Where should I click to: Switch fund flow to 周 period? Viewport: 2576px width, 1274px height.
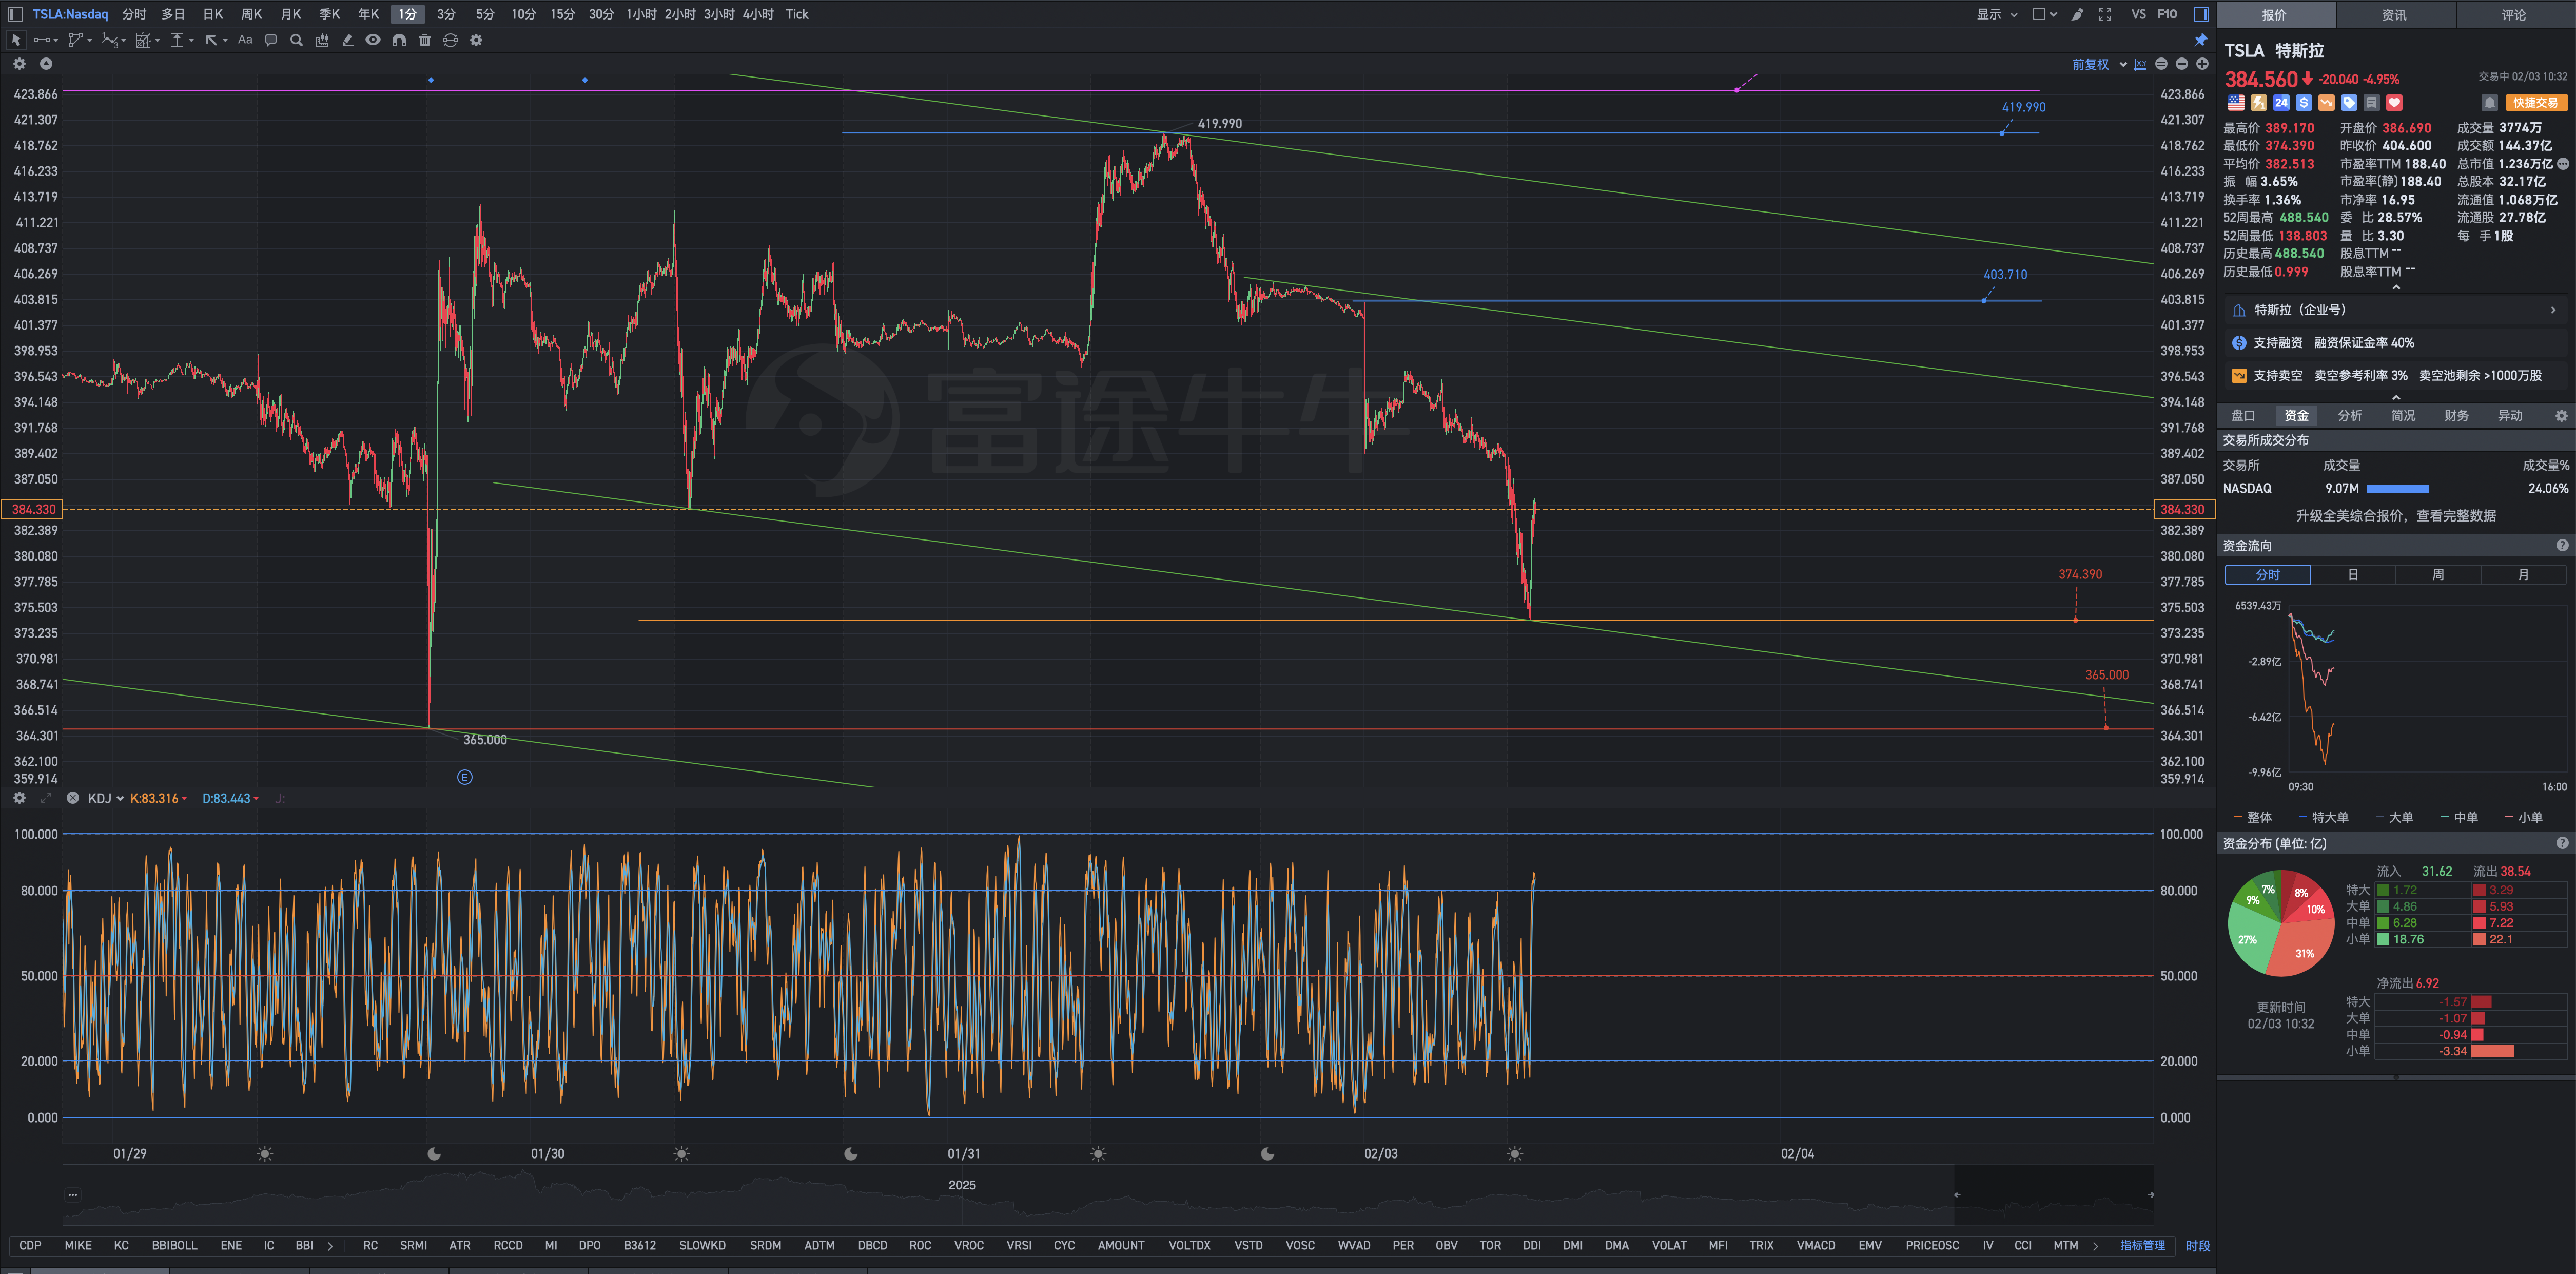pyautogui.click(x=2438, y=575)
